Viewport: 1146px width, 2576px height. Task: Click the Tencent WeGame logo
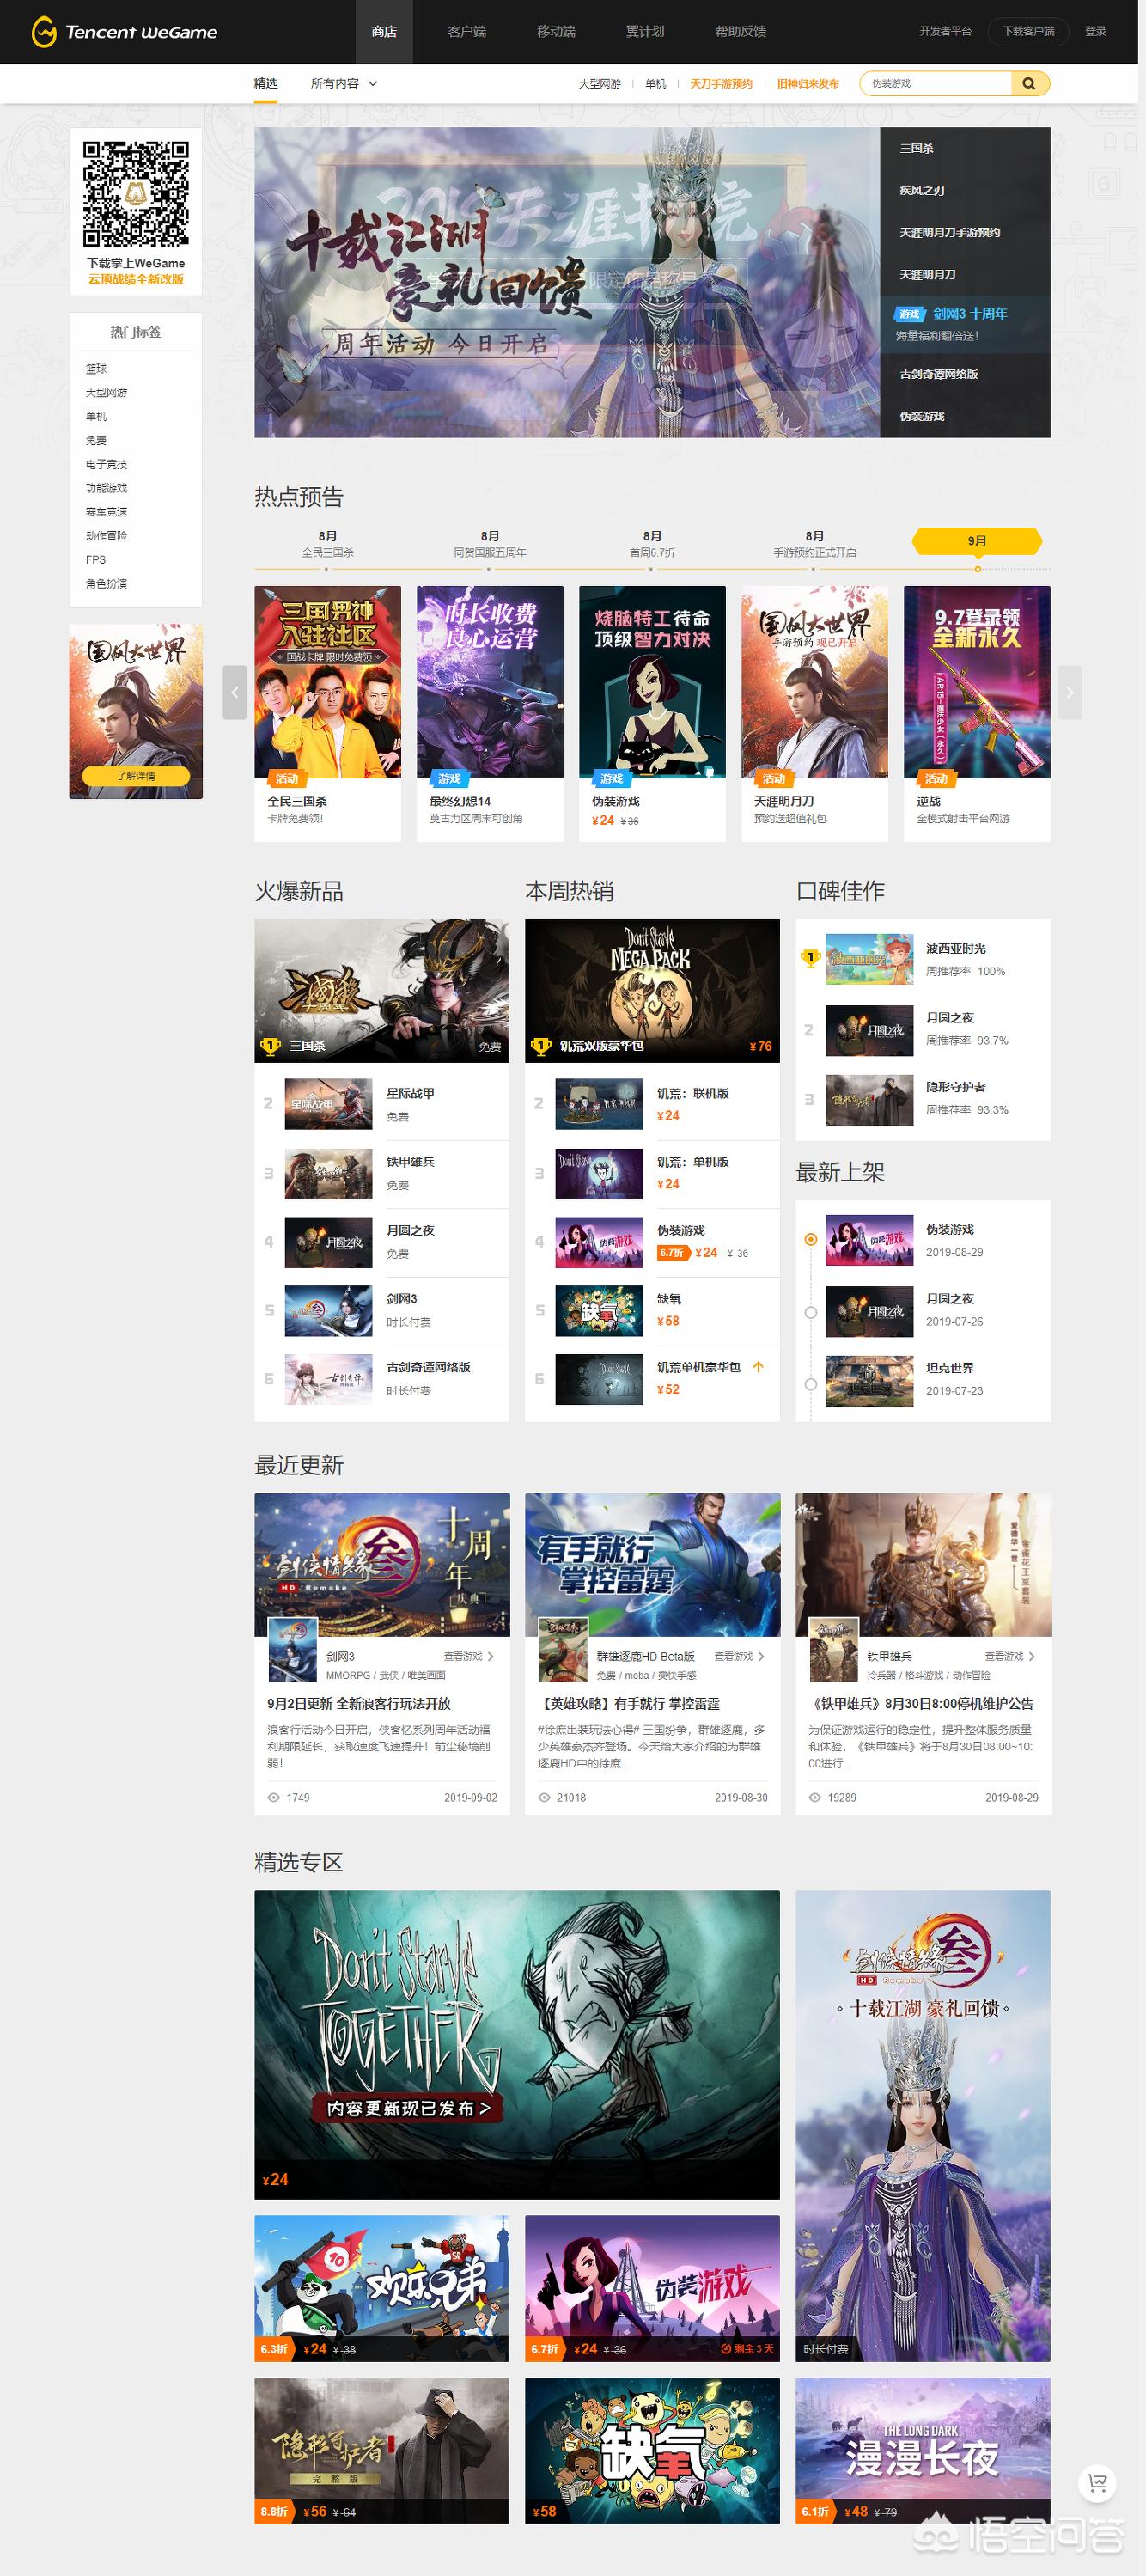[124, 32]
